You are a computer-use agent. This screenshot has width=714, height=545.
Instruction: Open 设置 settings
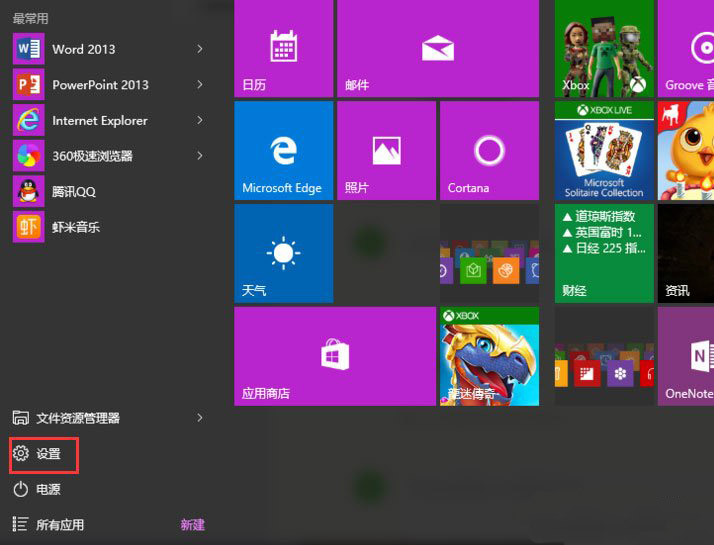[x=48, y=454]
